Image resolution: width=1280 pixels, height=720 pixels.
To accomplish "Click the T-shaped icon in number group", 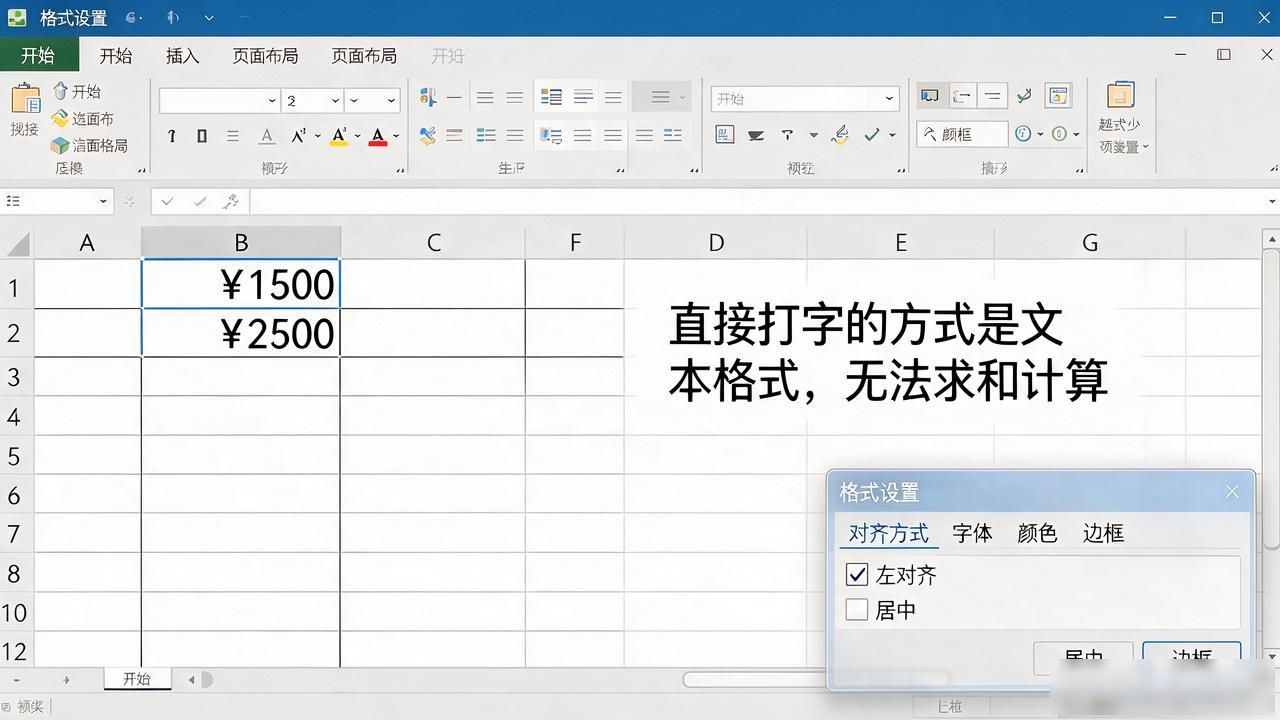I will tap(787, 135).
